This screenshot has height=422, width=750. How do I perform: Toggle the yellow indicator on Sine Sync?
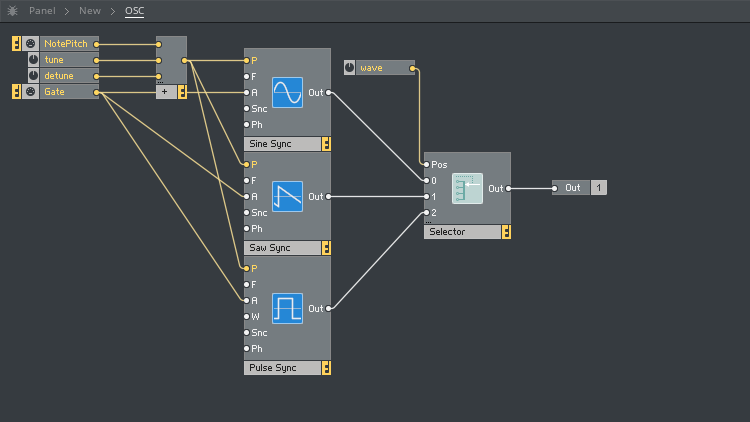coord(325,144)
